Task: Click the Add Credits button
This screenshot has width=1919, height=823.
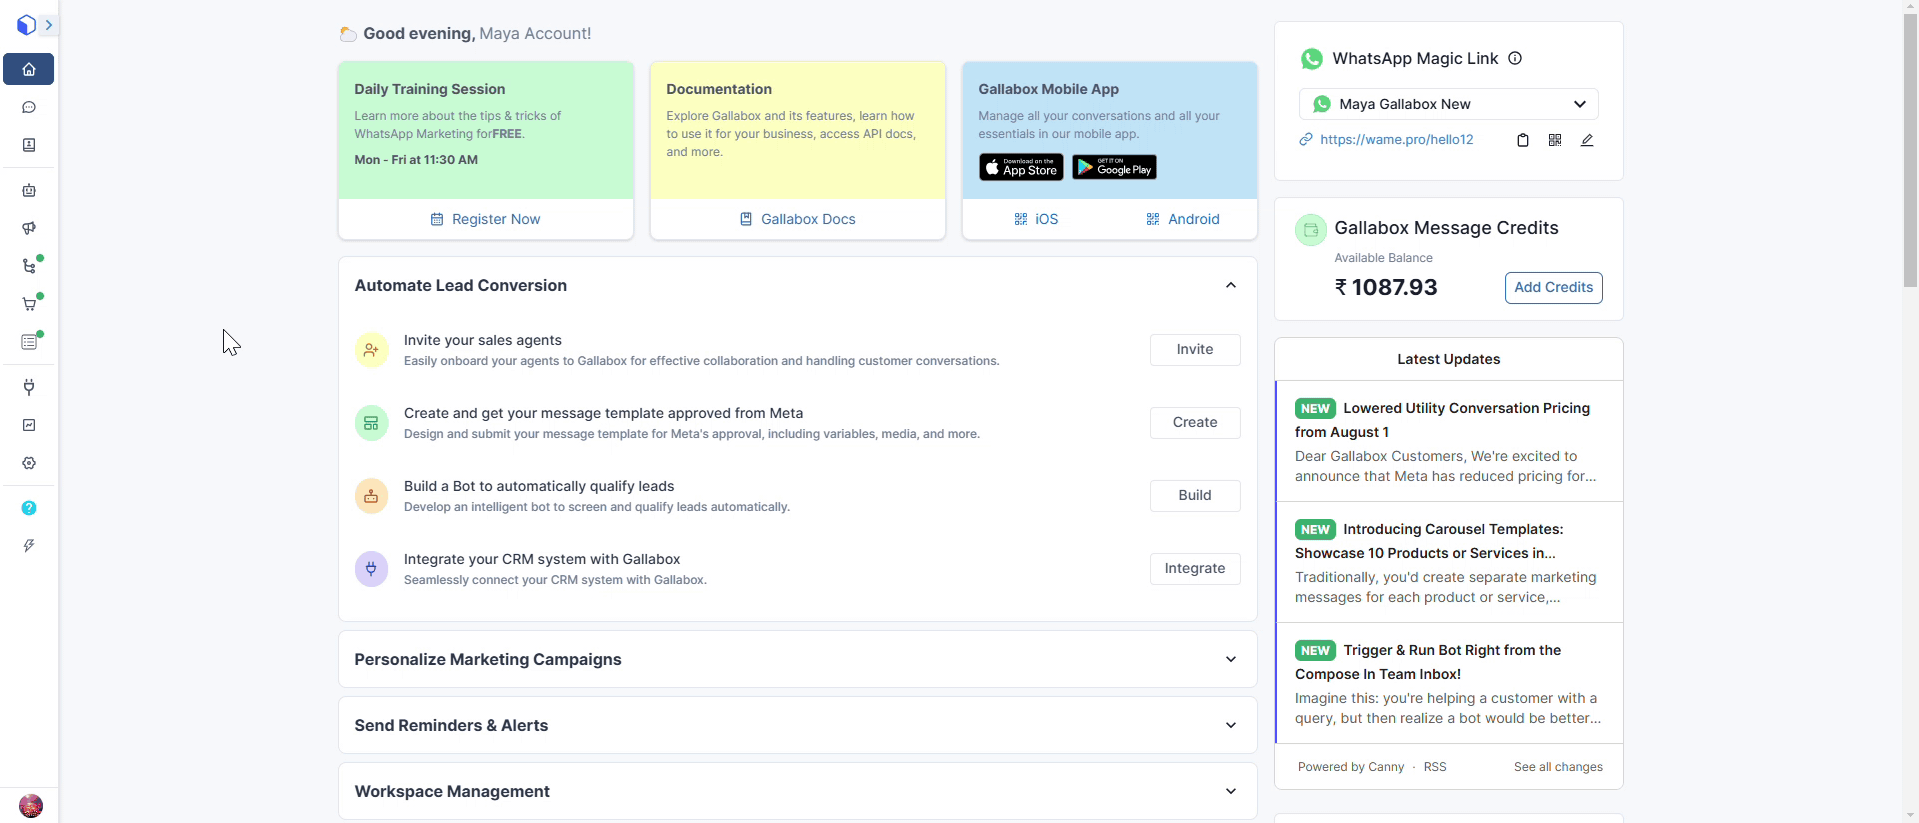Action: (1553, 287)
